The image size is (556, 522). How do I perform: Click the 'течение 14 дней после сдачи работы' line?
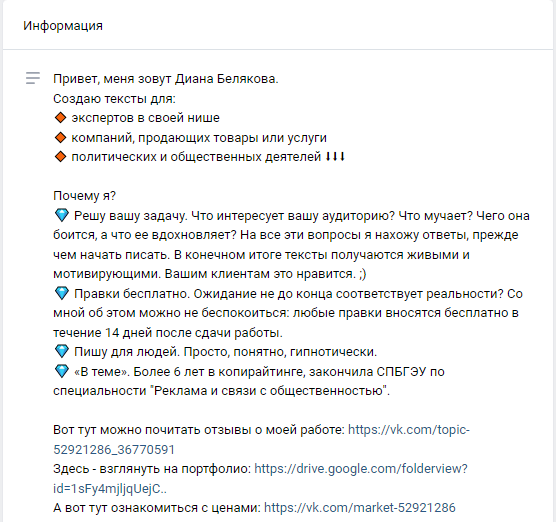pos(168,333)
